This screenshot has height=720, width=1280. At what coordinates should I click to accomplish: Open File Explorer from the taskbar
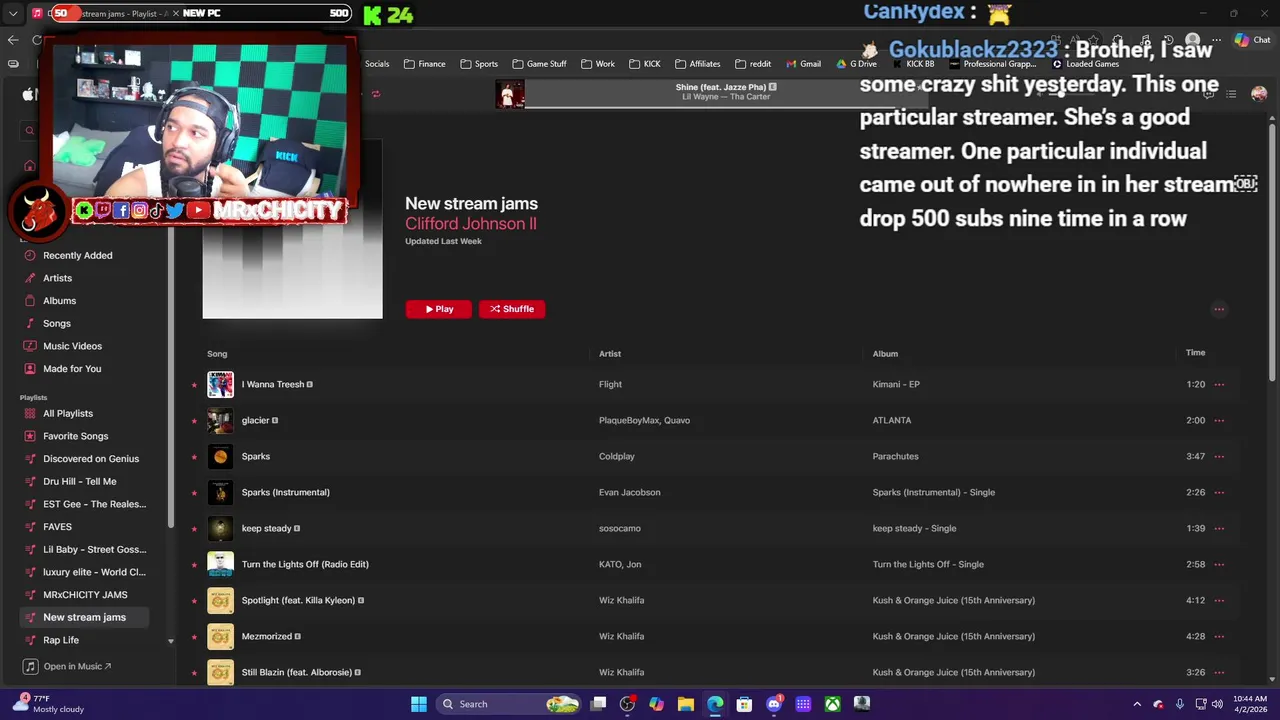tap(686, 704)
